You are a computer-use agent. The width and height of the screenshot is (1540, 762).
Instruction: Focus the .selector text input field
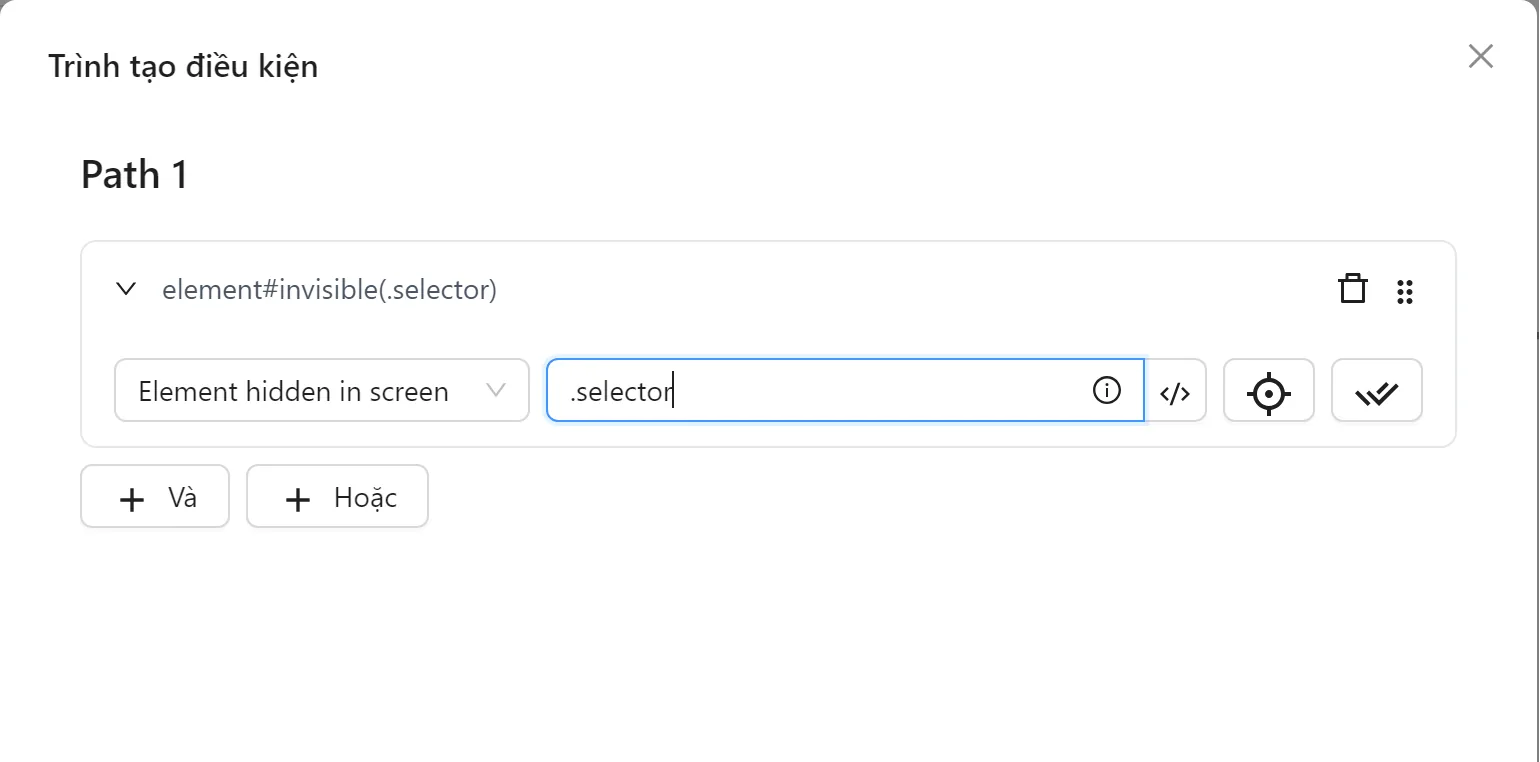(820, 391)
